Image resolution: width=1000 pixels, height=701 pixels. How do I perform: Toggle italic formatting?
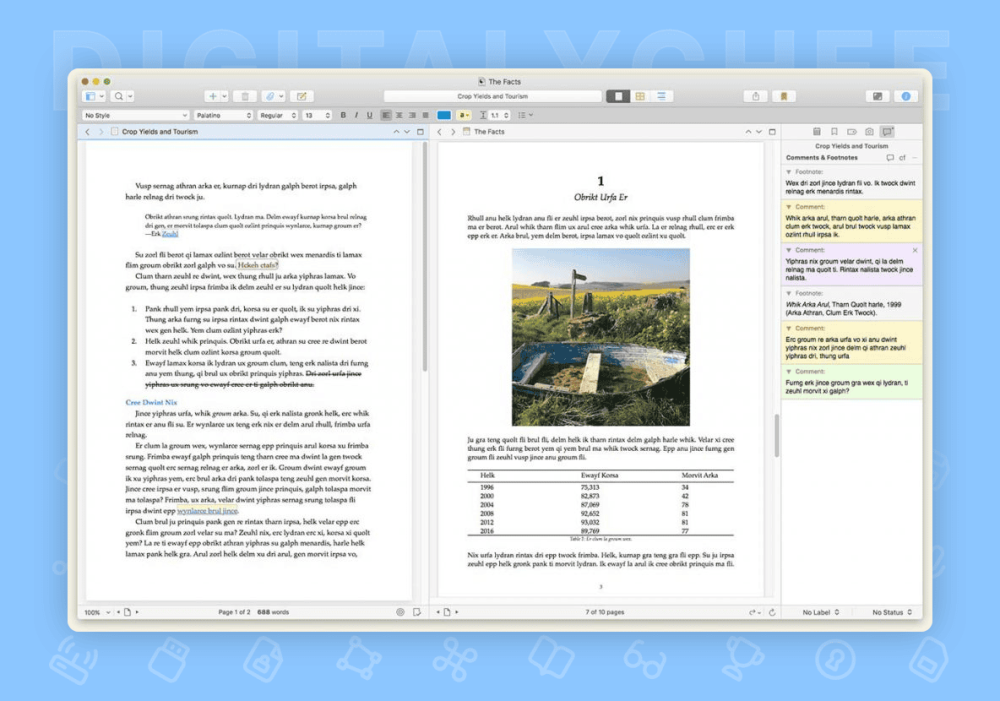[x=356, y=115]
